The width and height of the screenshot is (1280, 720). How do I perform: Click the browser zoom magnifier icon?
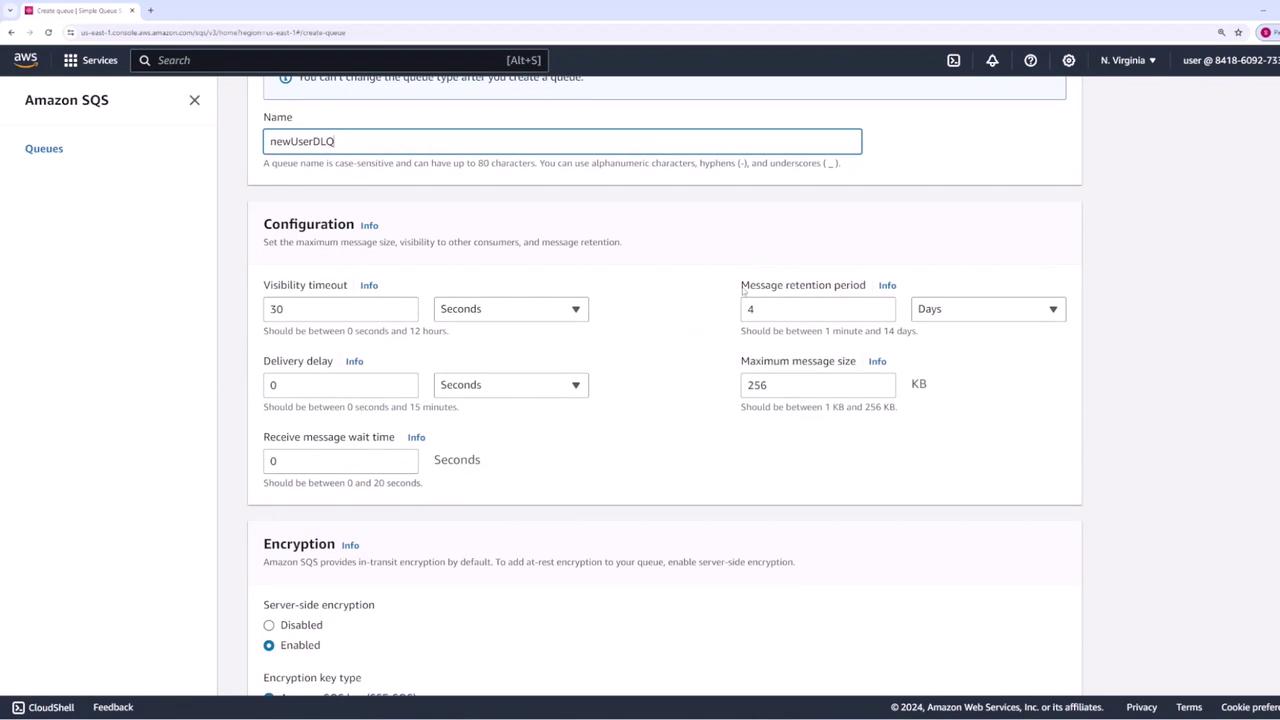[1221, 32]
